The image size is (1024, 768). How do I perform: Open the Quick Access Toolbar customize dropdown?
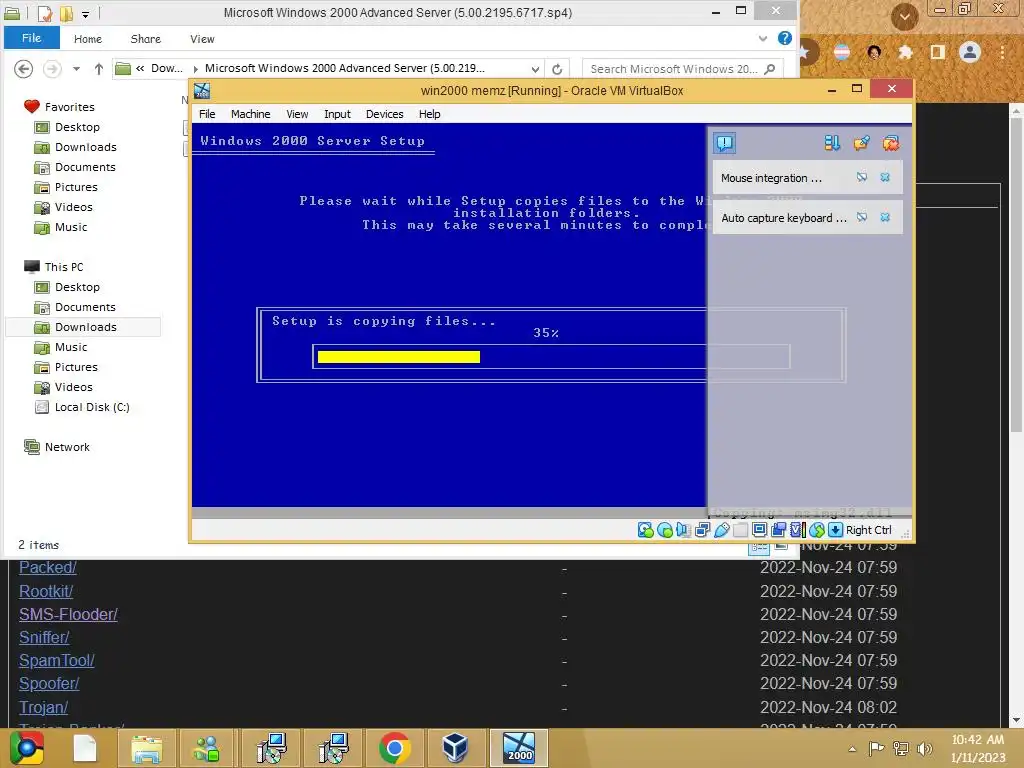click(85, 13)
